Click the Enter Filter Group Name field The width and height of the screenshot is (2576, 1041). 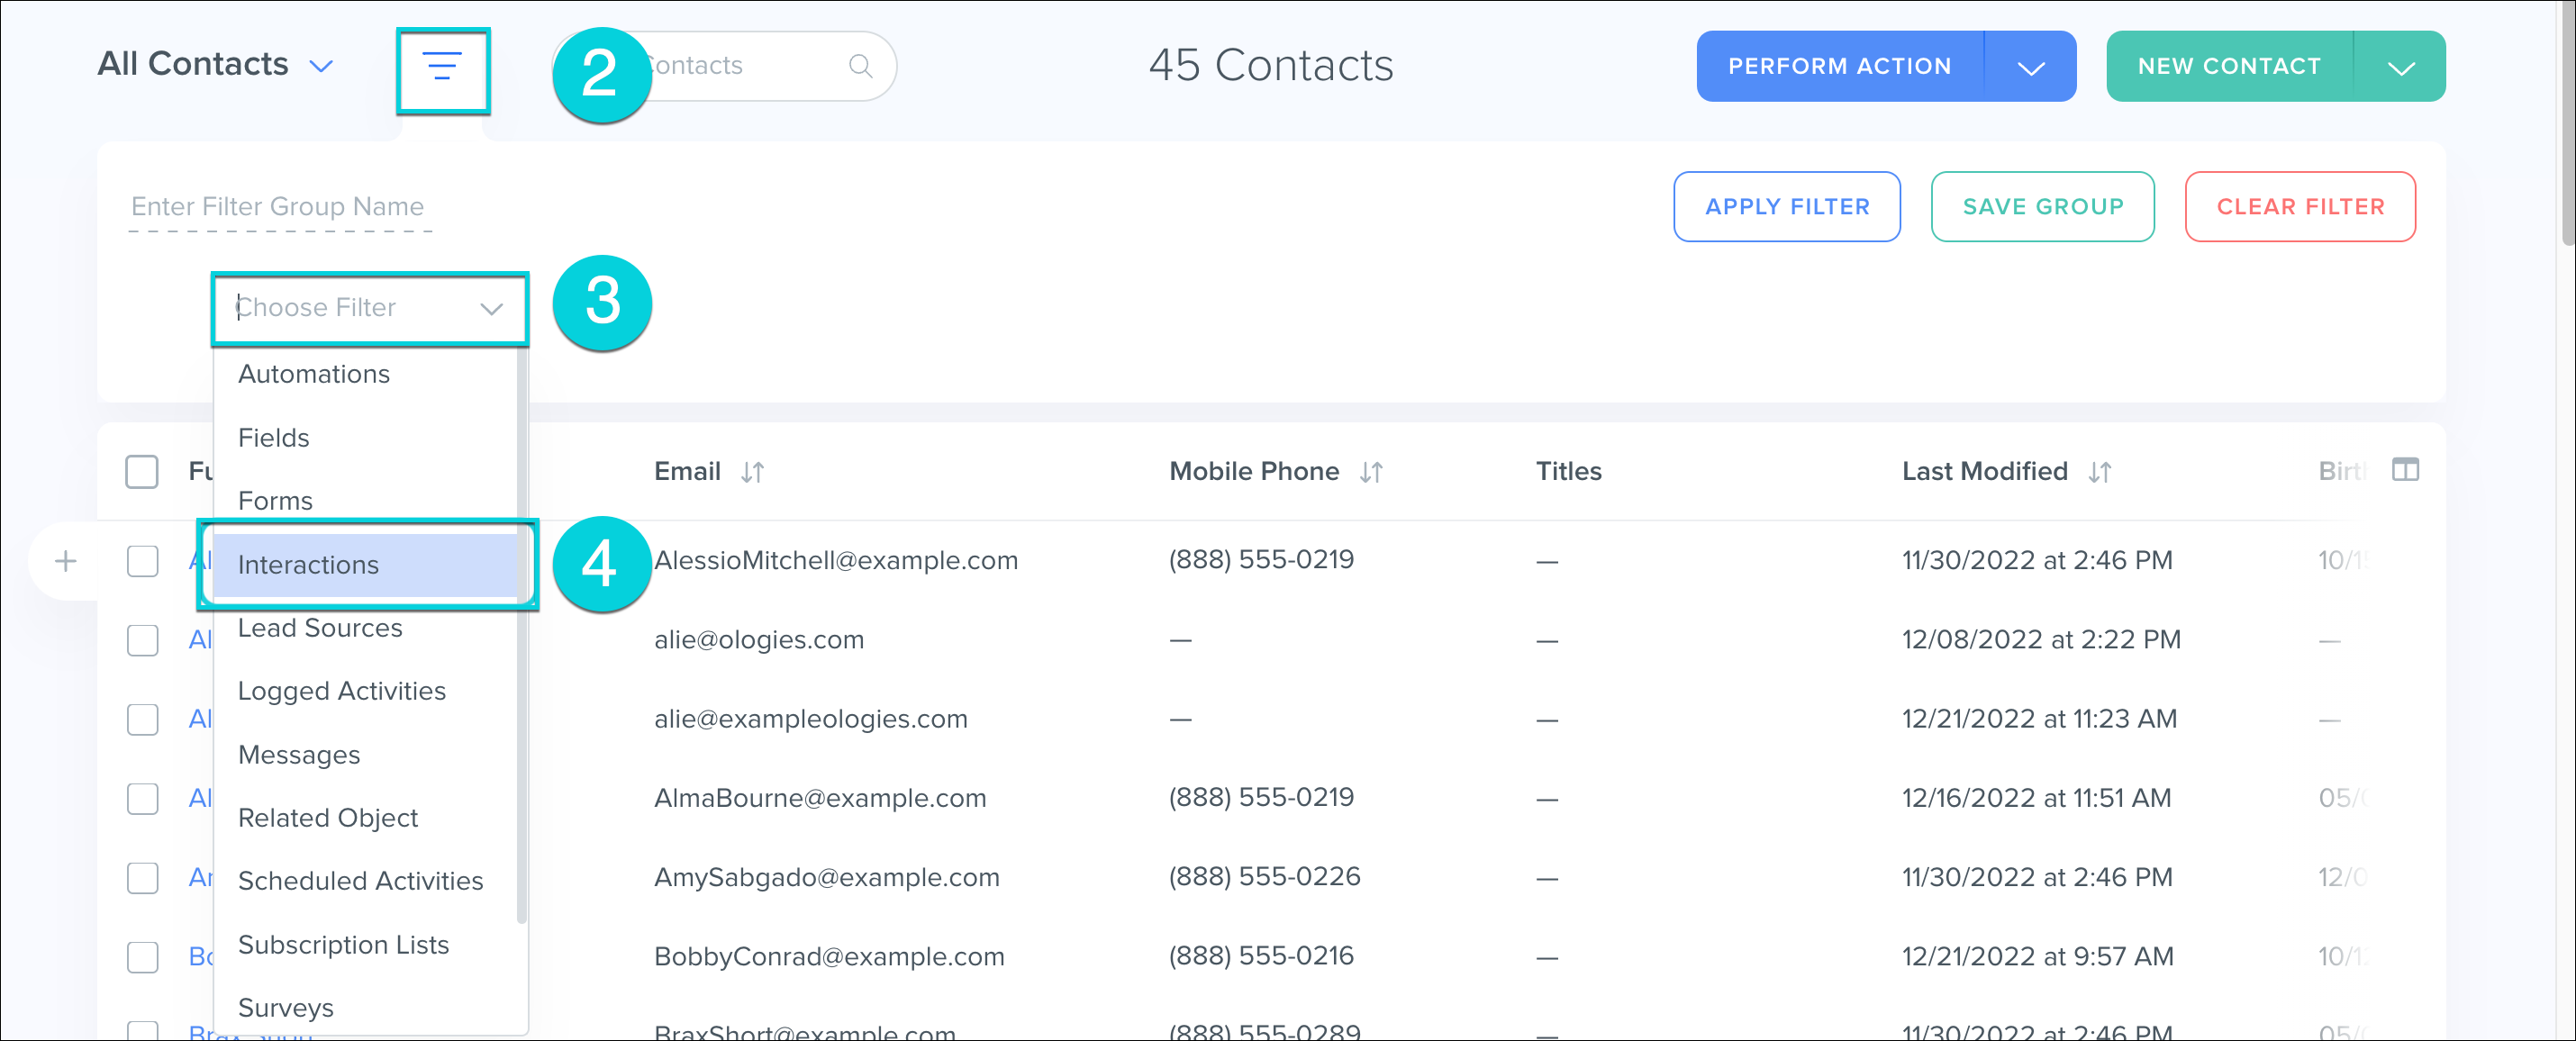point(279,207)
